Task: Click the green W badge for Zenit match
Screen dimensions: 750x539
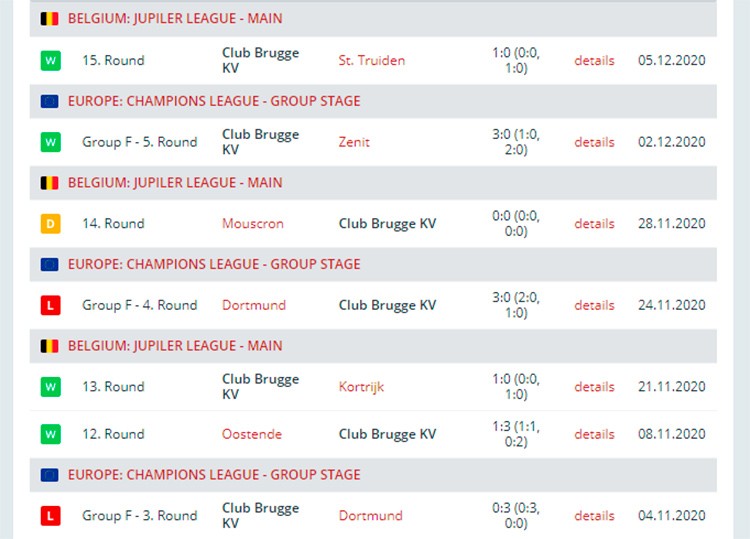Action: point(51,142)
